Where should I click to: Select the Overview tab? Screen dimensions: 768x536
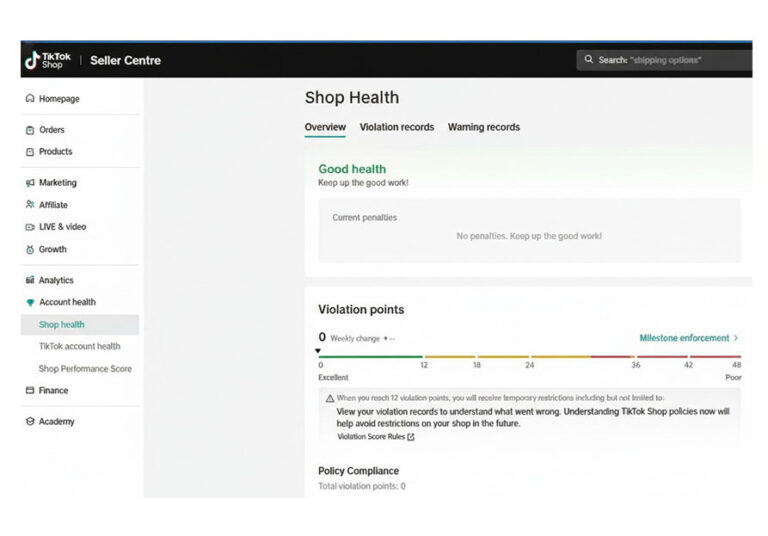325,127
